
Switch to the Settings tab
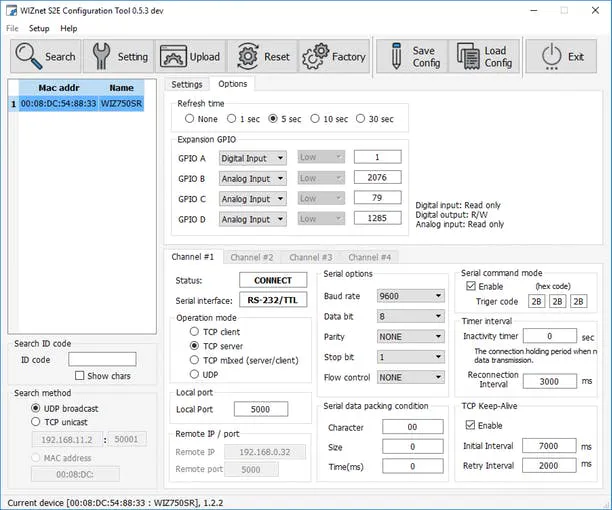point(187,84)
